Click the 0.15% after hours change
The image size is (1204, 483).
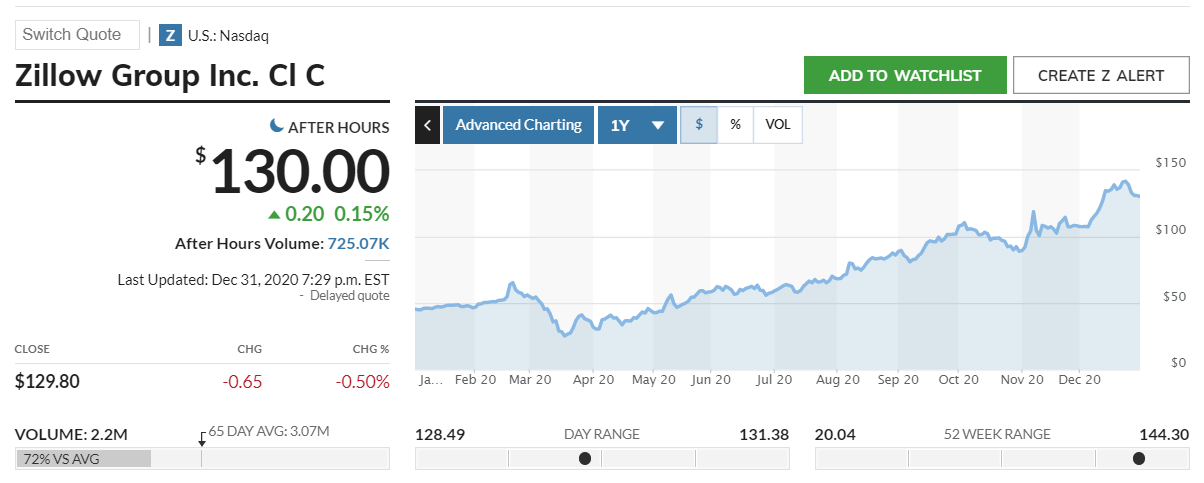[362, 214]
